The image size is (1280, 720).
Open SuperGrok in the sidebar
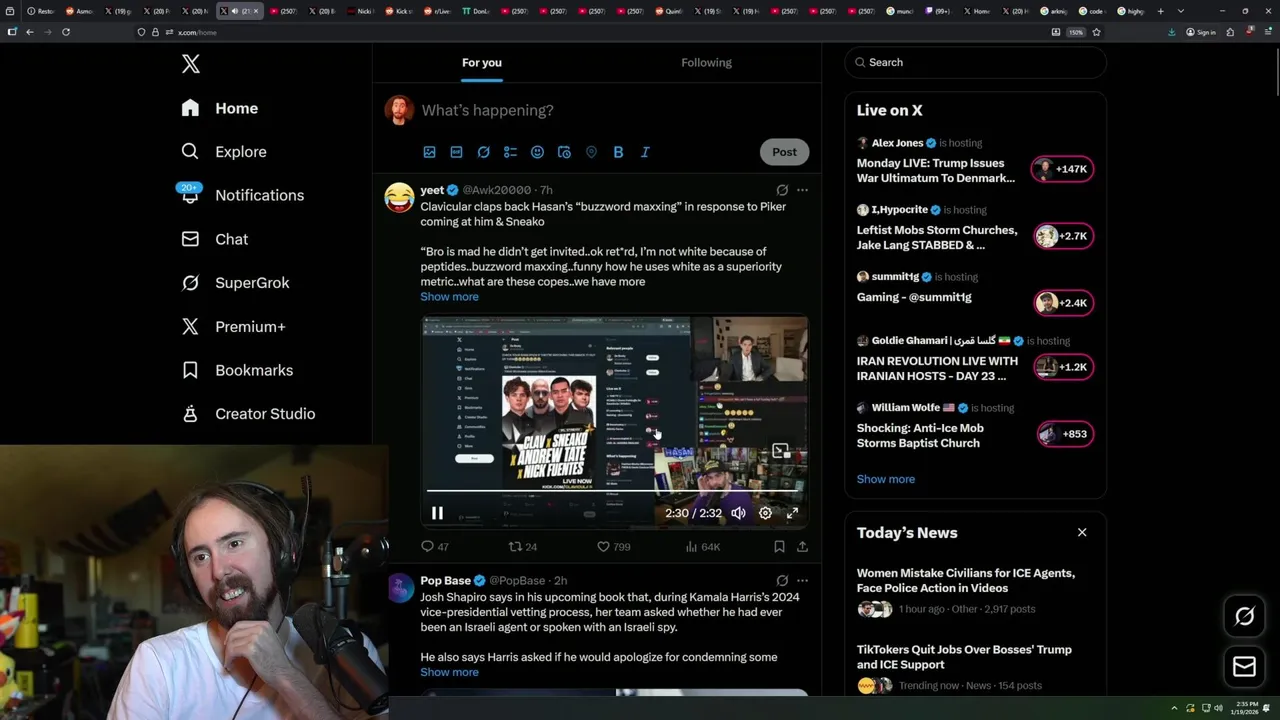click(235, 283)
